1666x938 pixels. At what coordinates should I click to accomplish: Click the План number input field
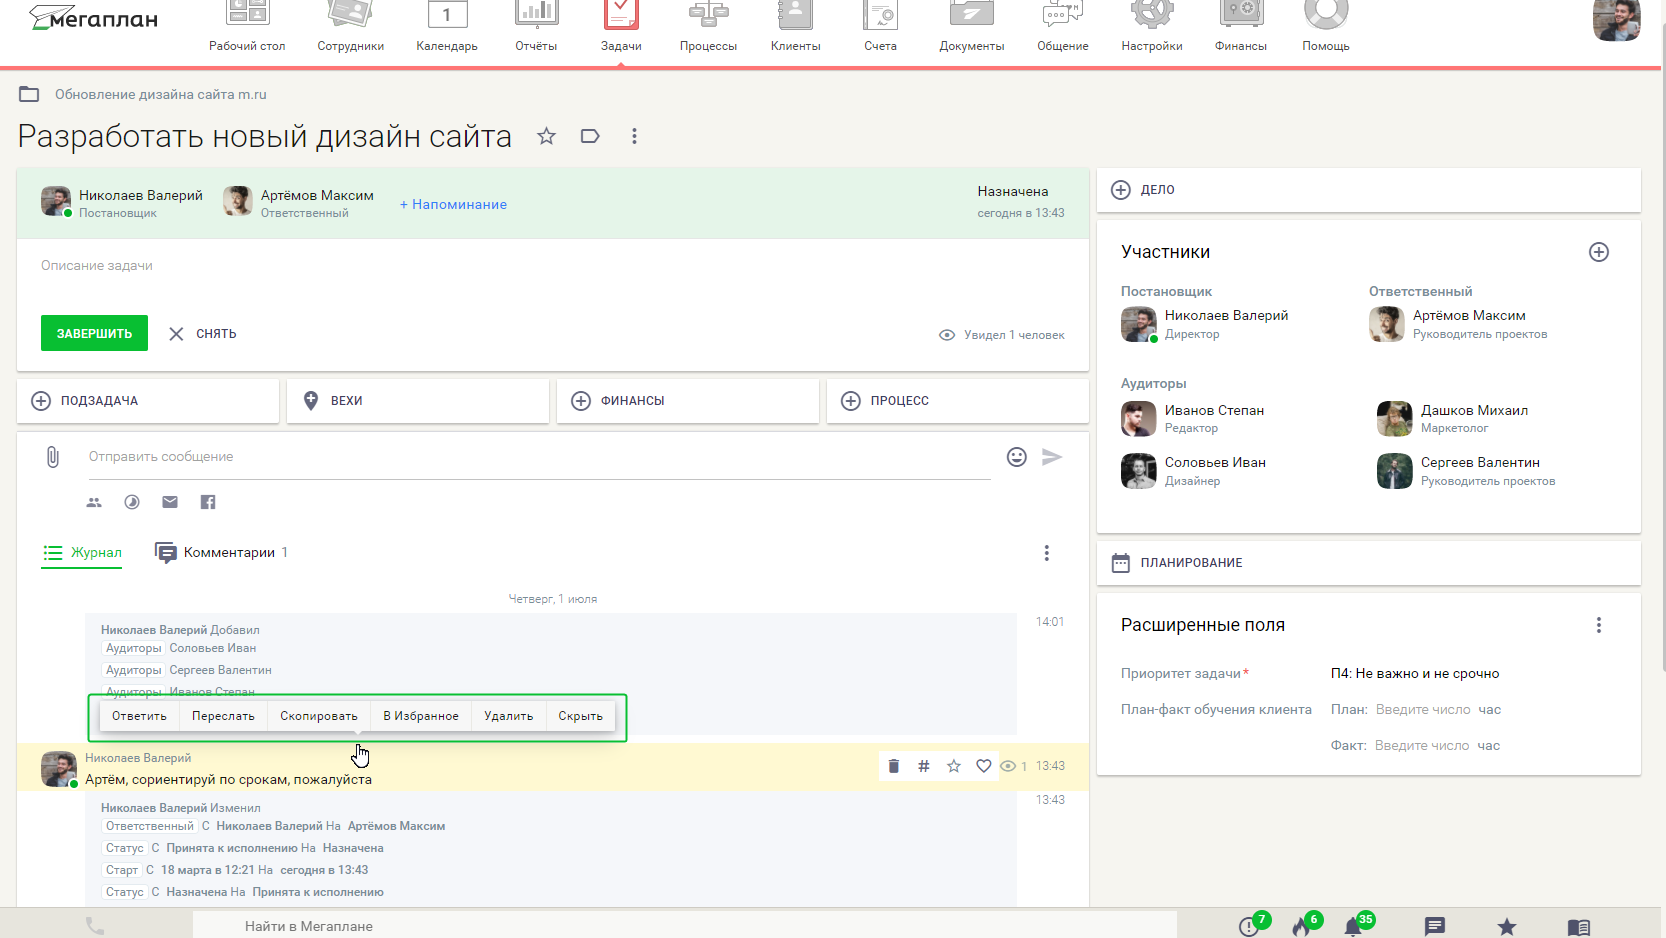tap(1423, 710)
